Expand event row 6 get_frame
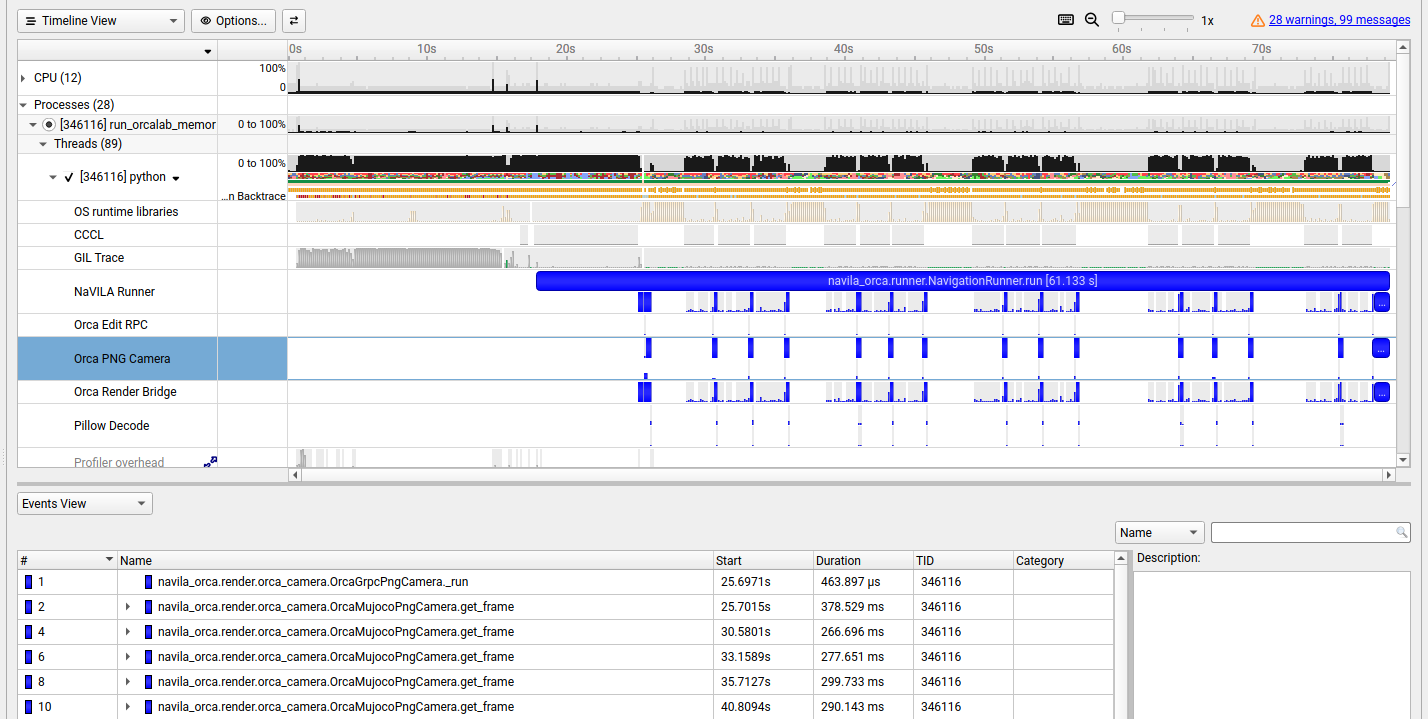Screen dimensions: 1428x719 point(128,657)
